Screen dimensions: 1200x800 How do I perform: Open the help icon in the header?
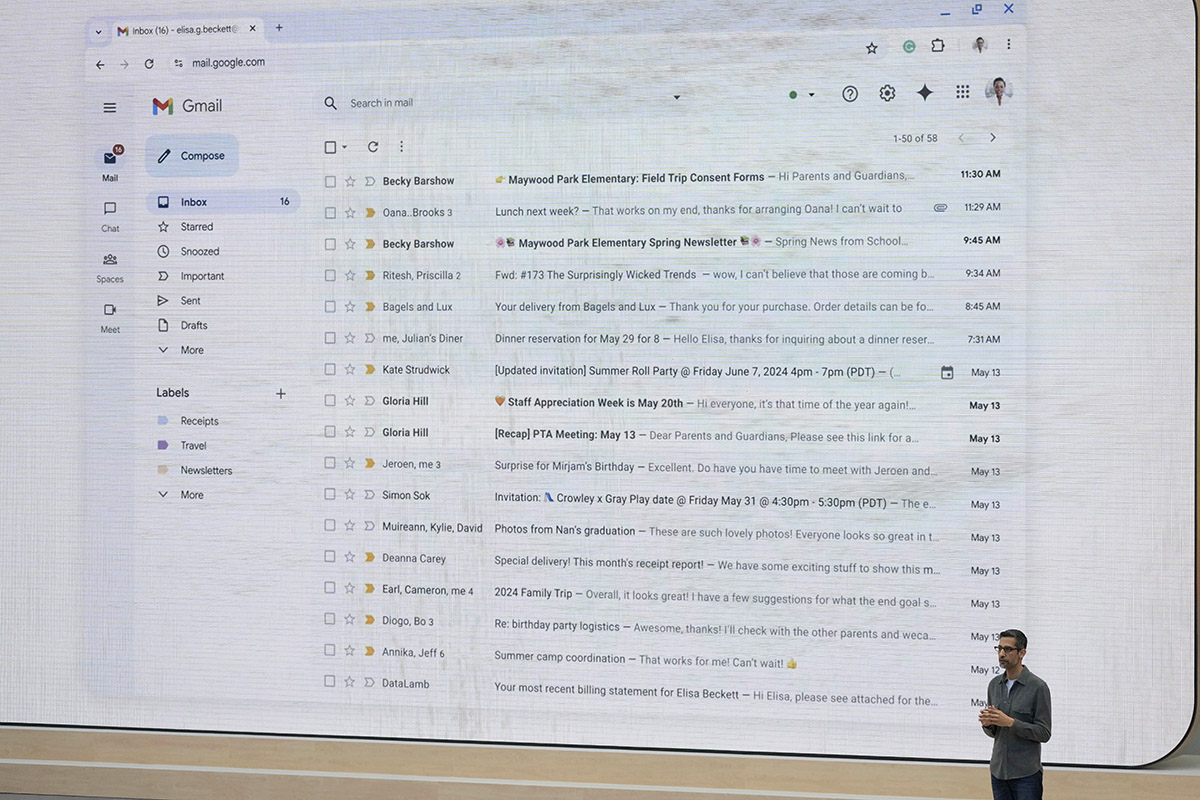[849, 93]
